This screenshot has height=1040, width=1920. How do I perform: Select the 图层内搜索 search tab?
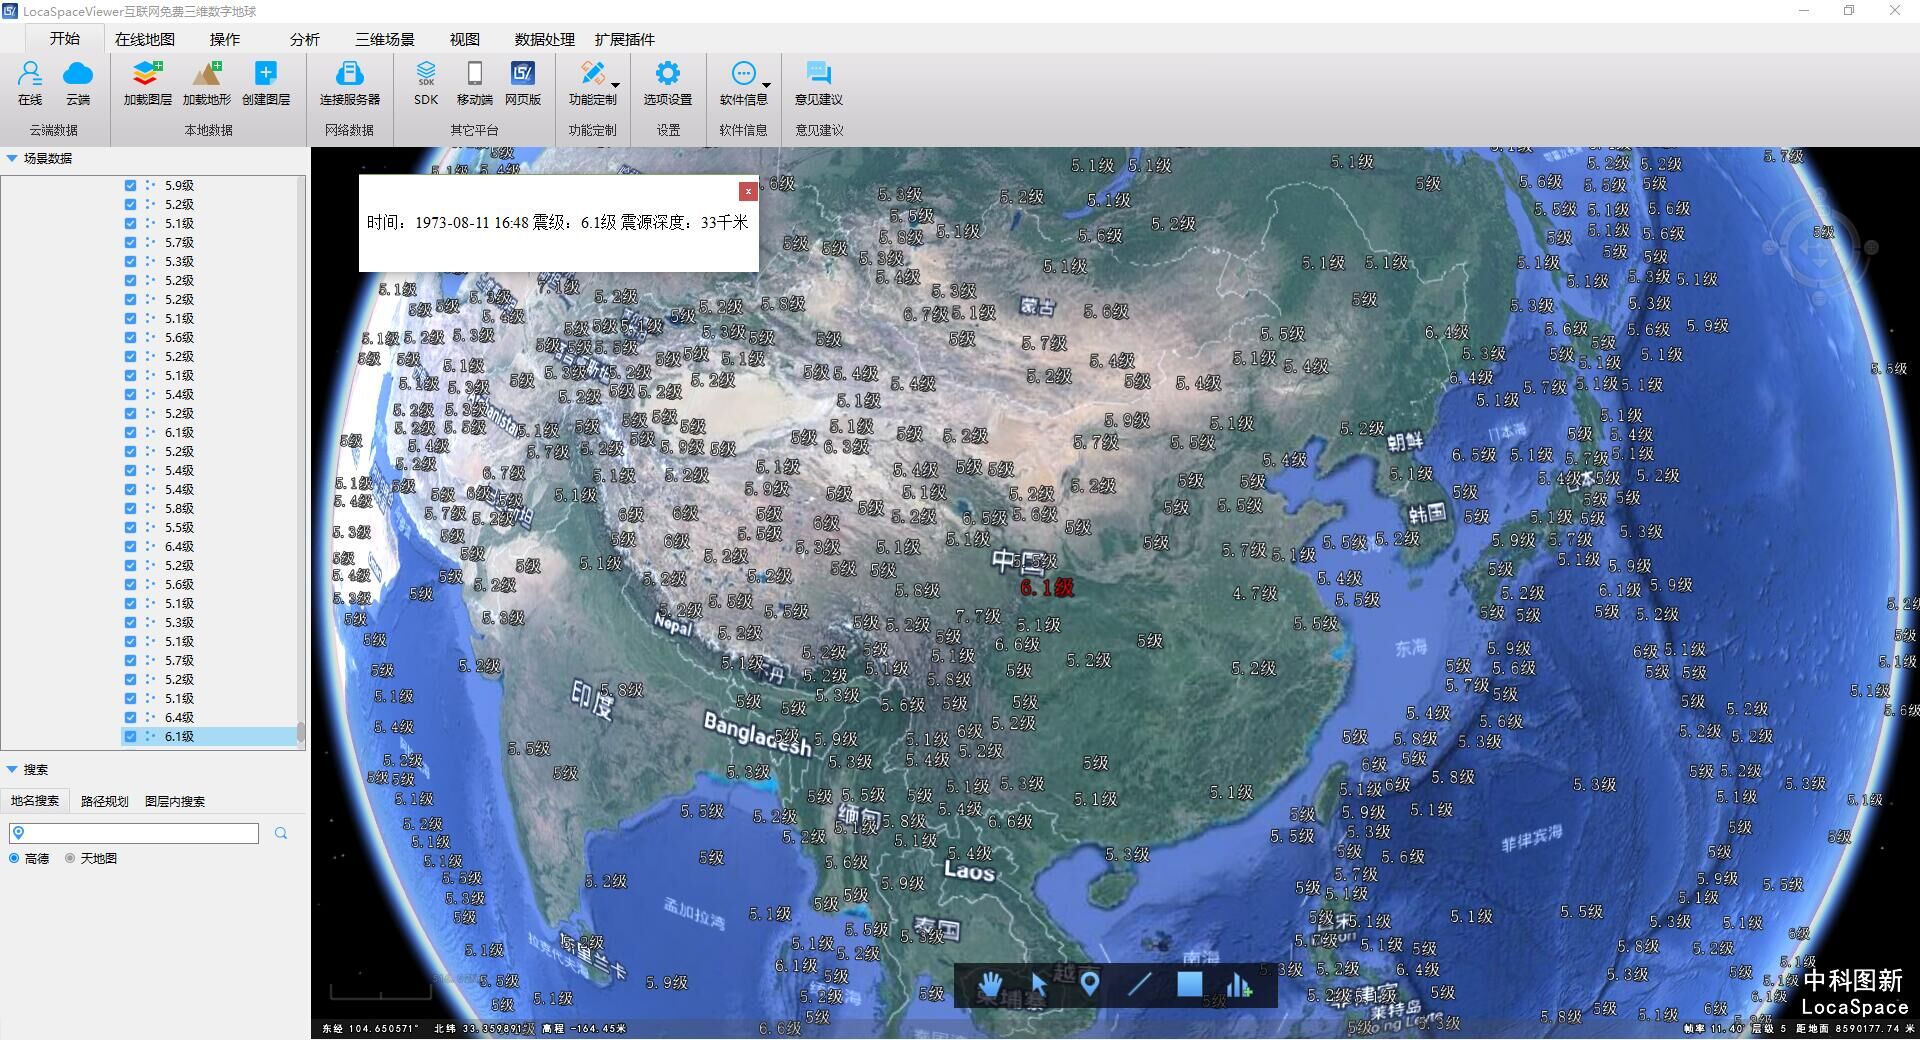tap(175, 801)
